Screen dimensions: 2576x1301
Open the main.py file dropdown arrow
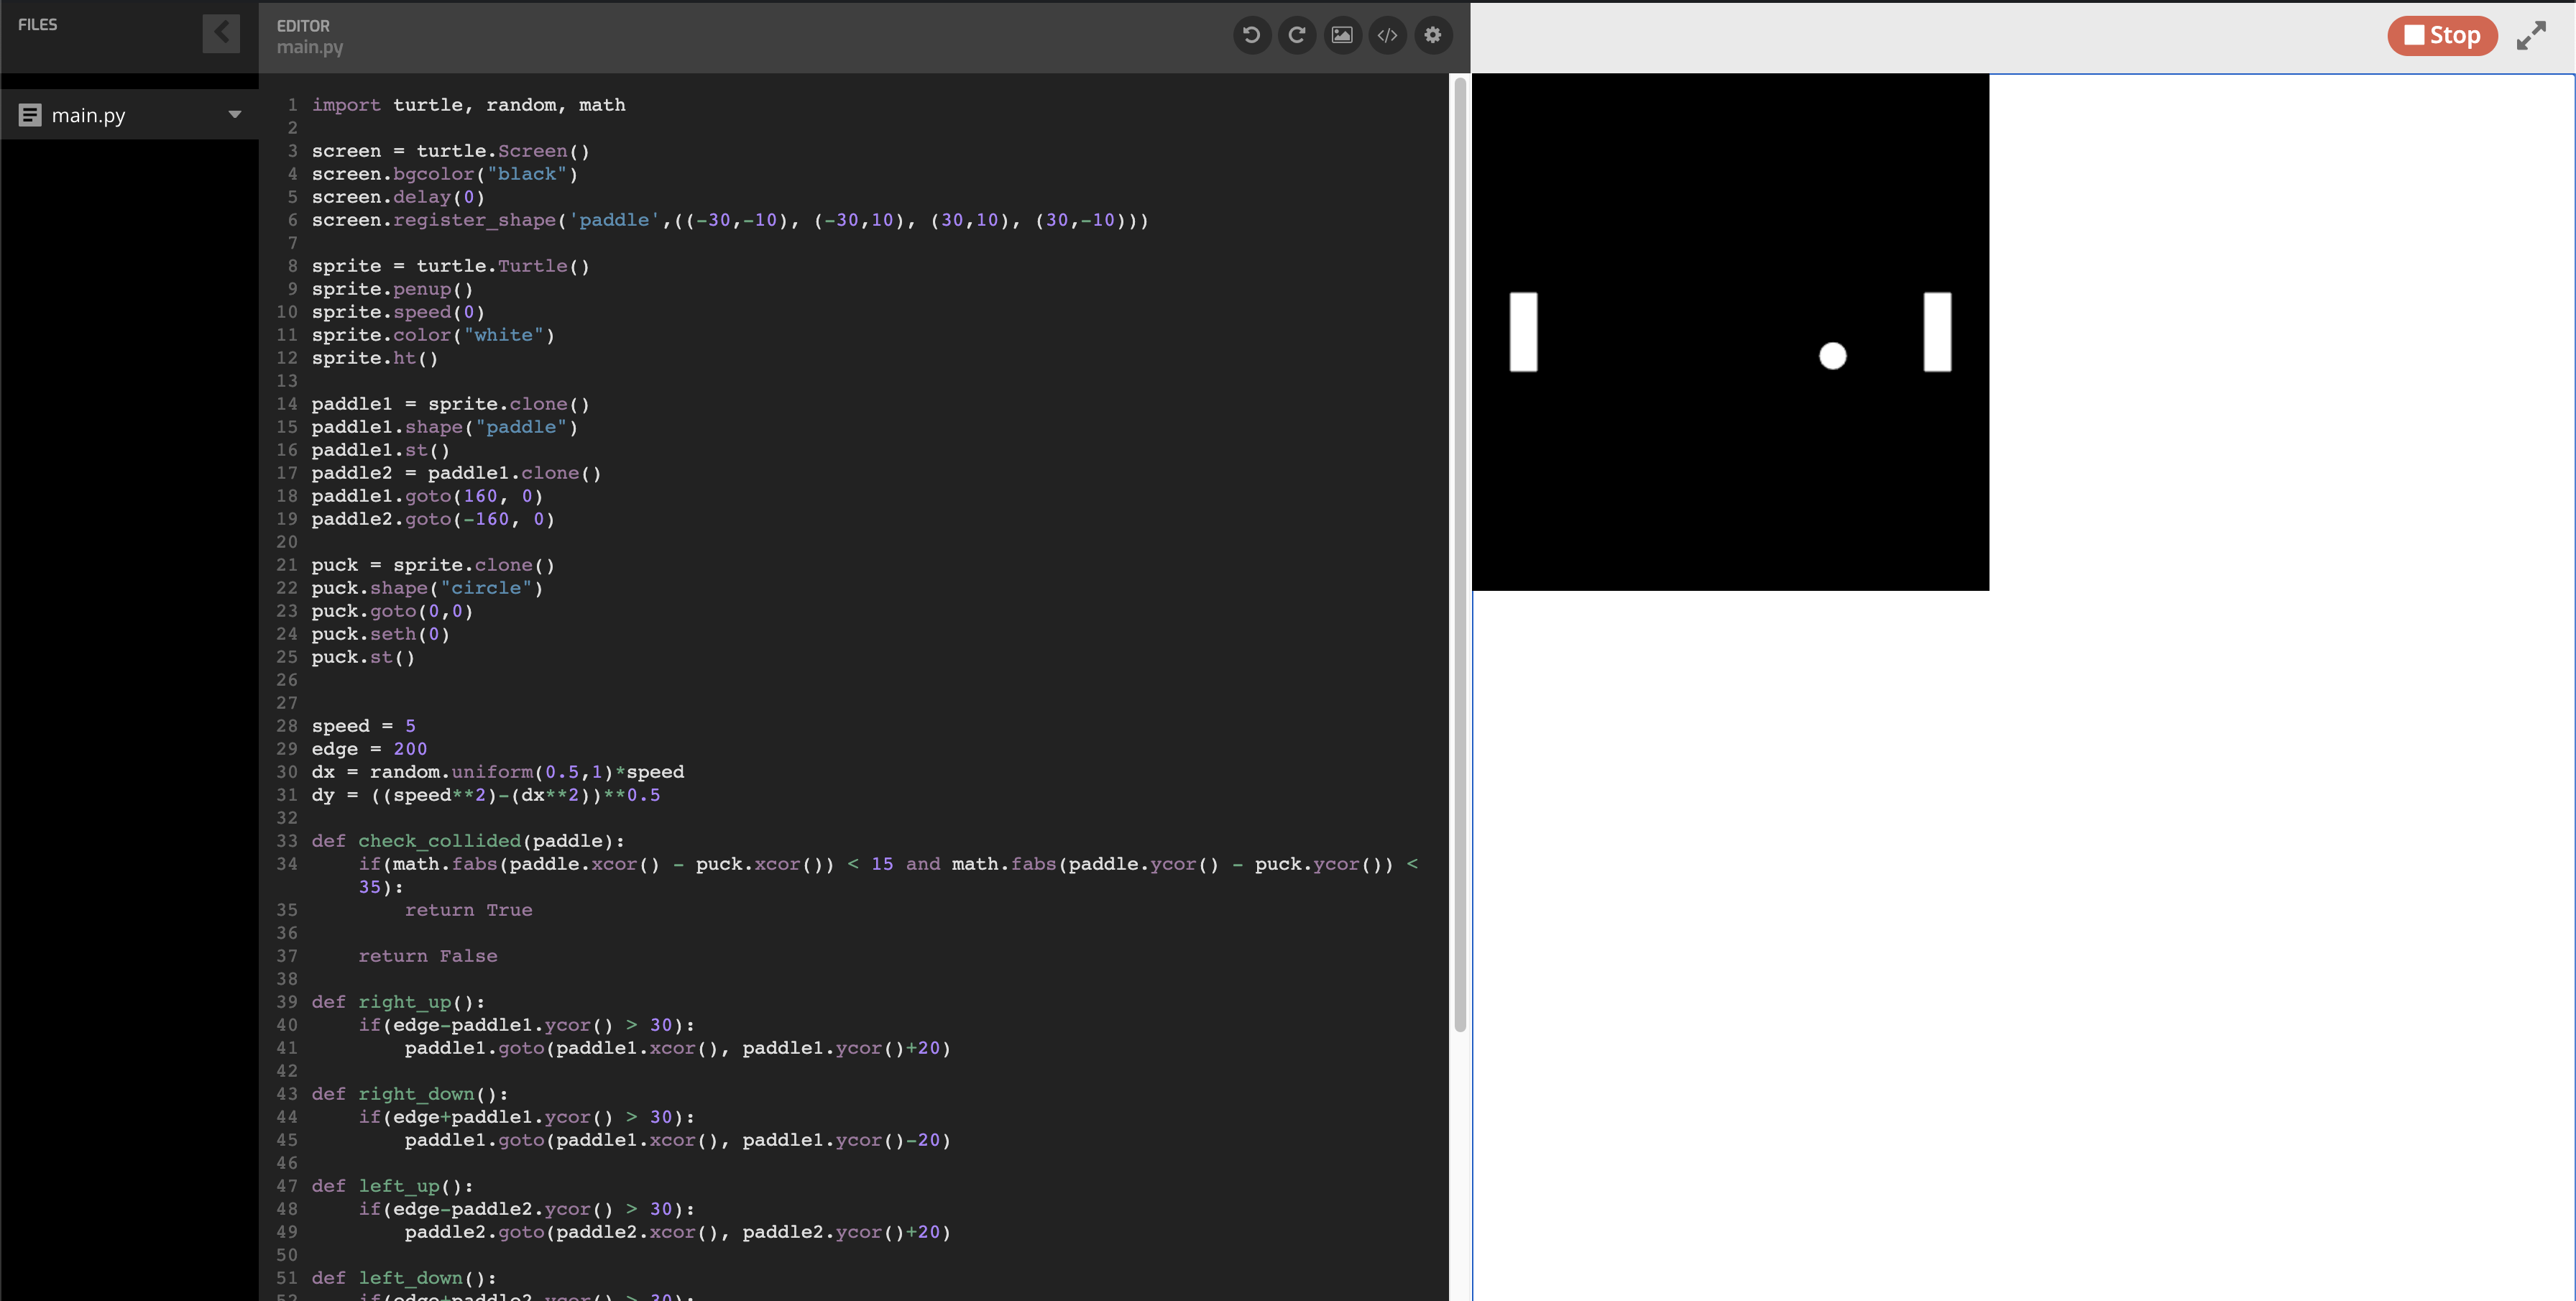235,115
